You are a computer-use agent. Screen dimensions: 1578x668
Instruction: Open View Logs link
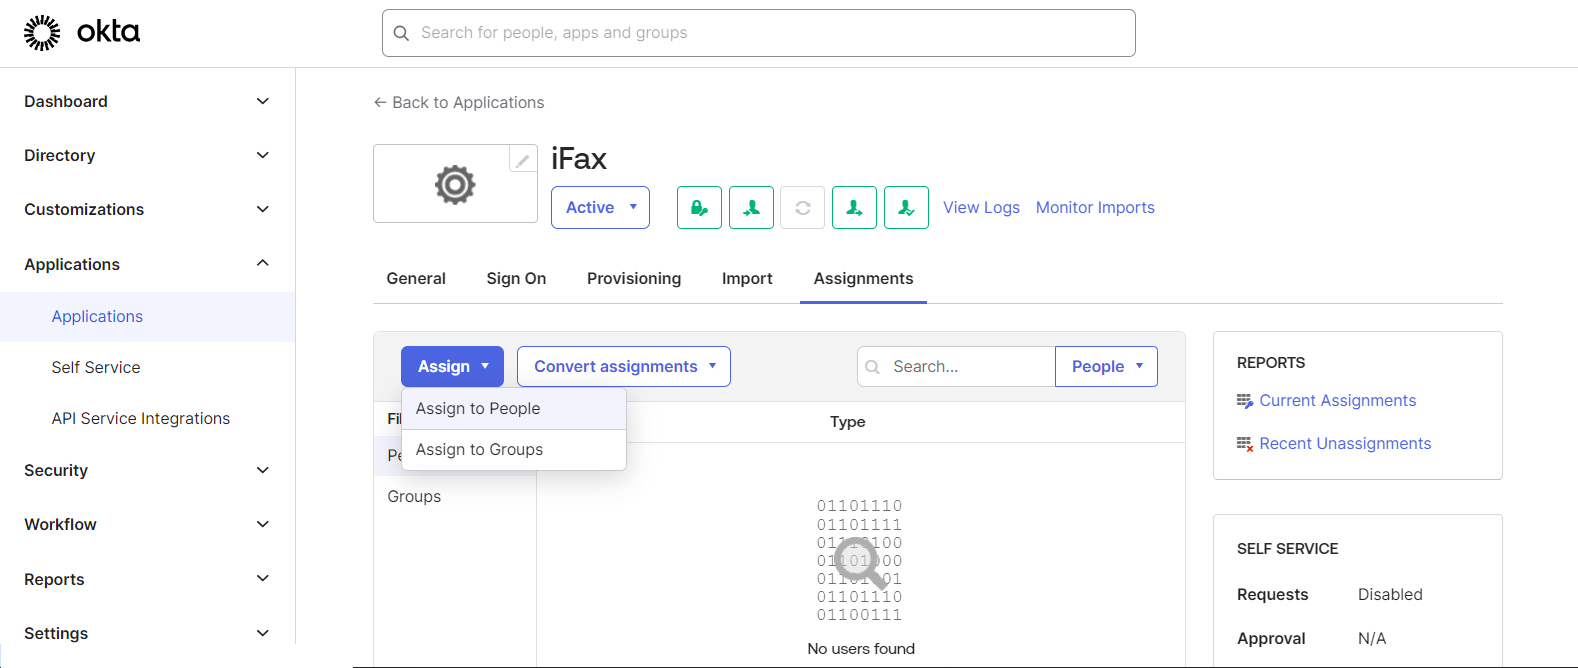coord(981,207)
